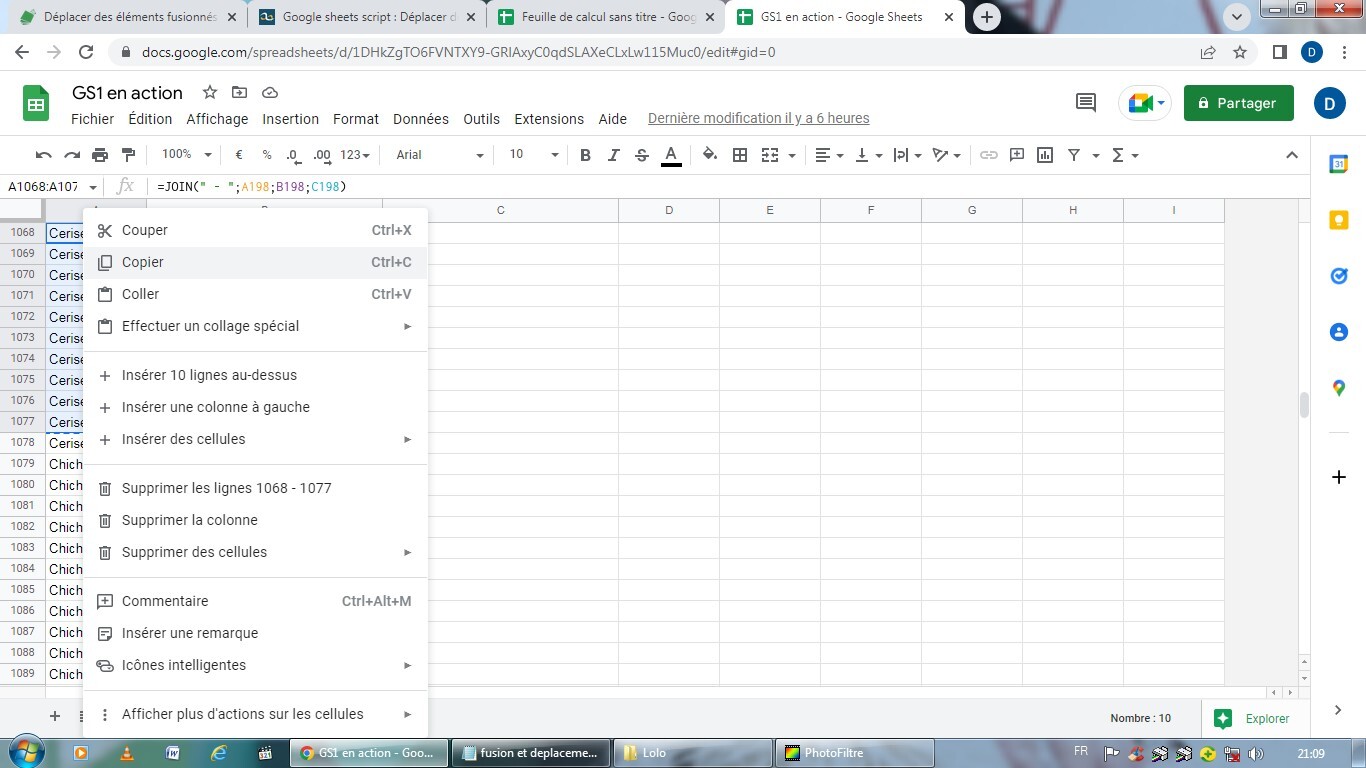Open PhotoFiltre from the taskbar
The height and width of the screenshot is (768, 1366).
click(x=855, y=753)
